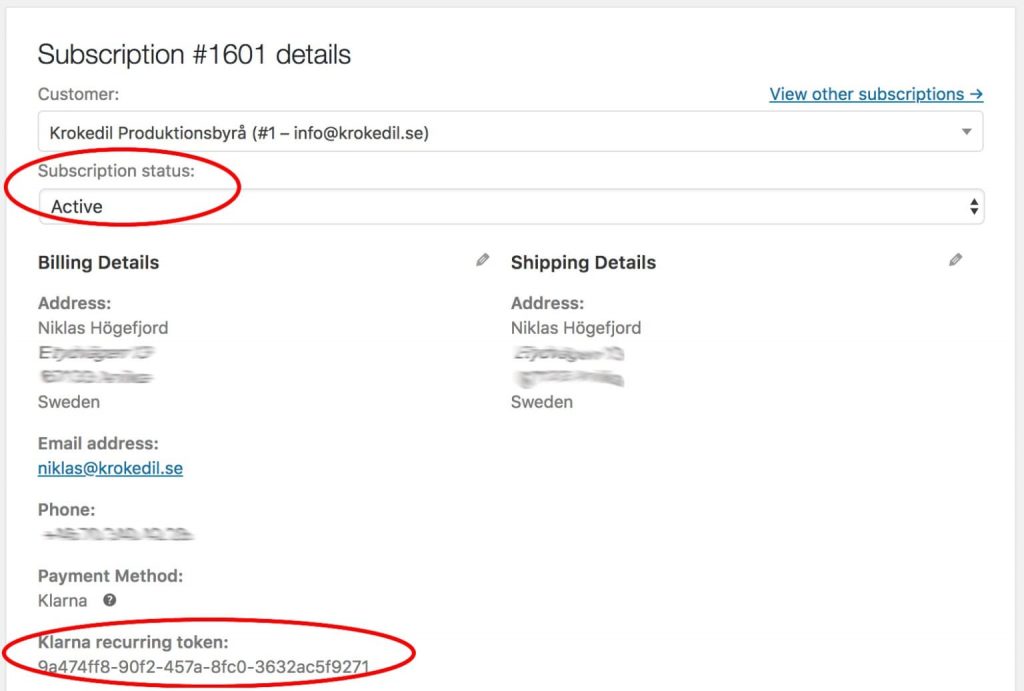Click the Customer dropdown arrow

coord(966,132)
